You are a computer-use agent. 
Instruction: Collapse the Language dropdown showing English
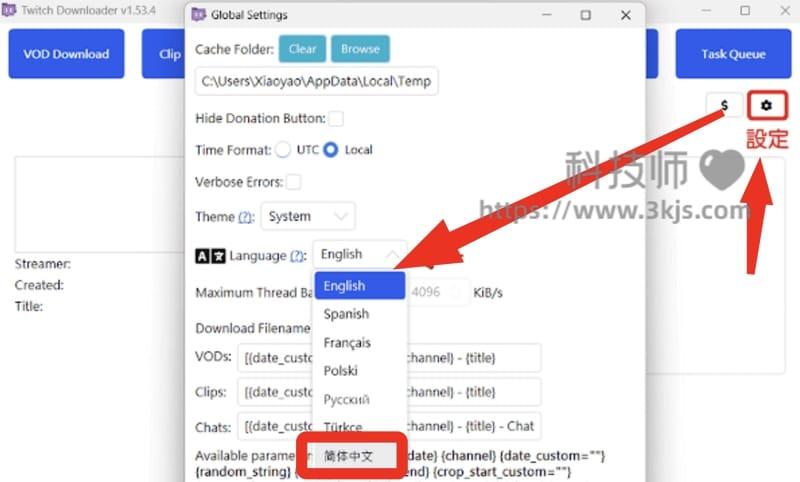(360, 254)
